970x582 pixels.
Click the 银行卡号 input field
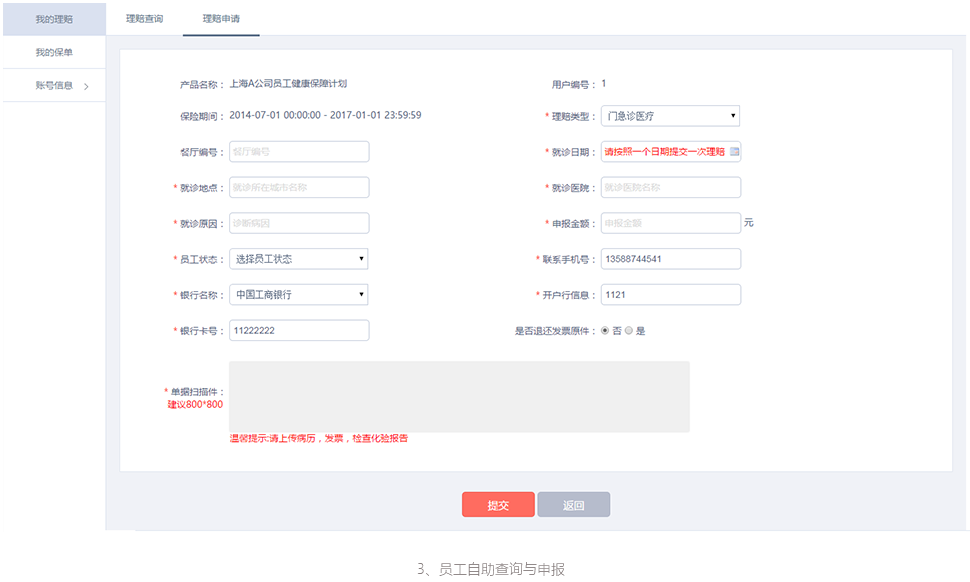299,330
